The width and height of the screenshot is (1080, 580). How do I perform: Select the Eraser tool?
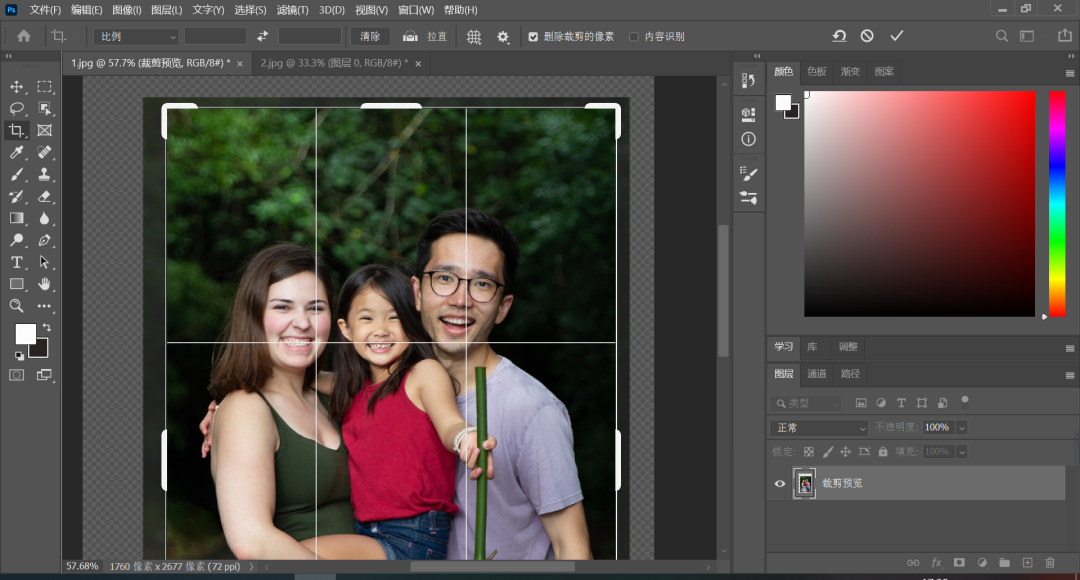(45, 196)
